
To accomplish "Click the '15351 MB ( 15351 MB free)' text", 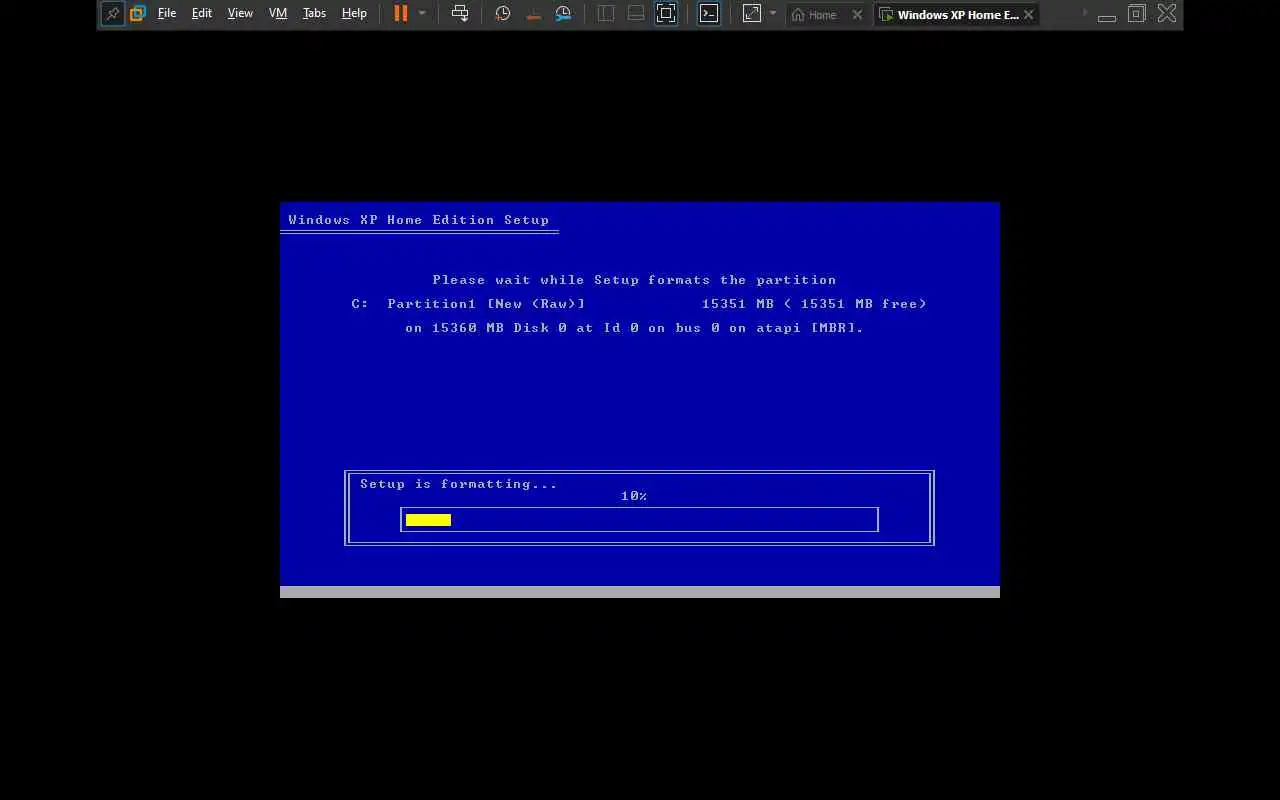I will (814, 304).
